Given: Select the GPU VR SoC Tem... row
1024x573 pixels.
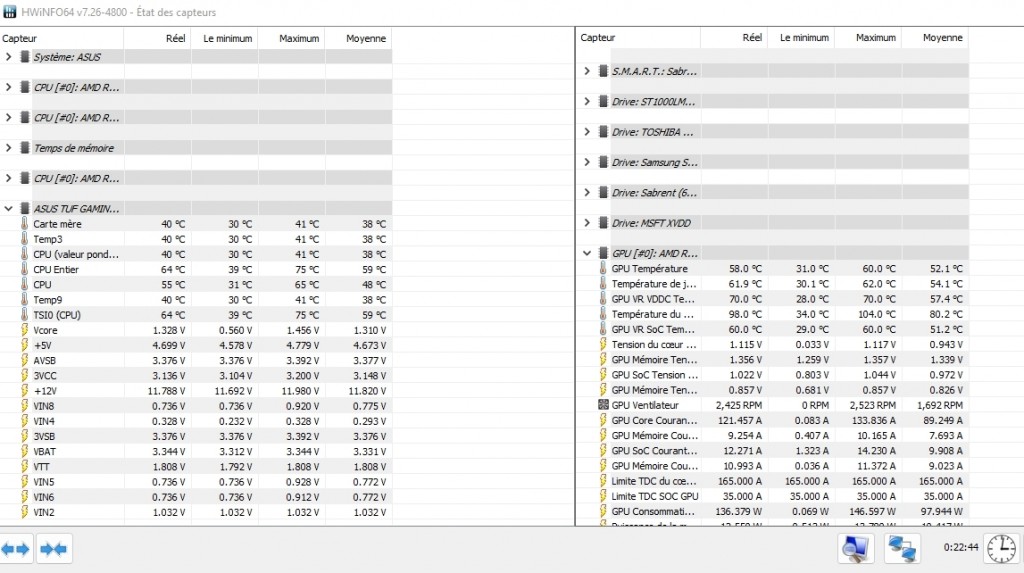Looking at the screenshot, I should point(773,329).
